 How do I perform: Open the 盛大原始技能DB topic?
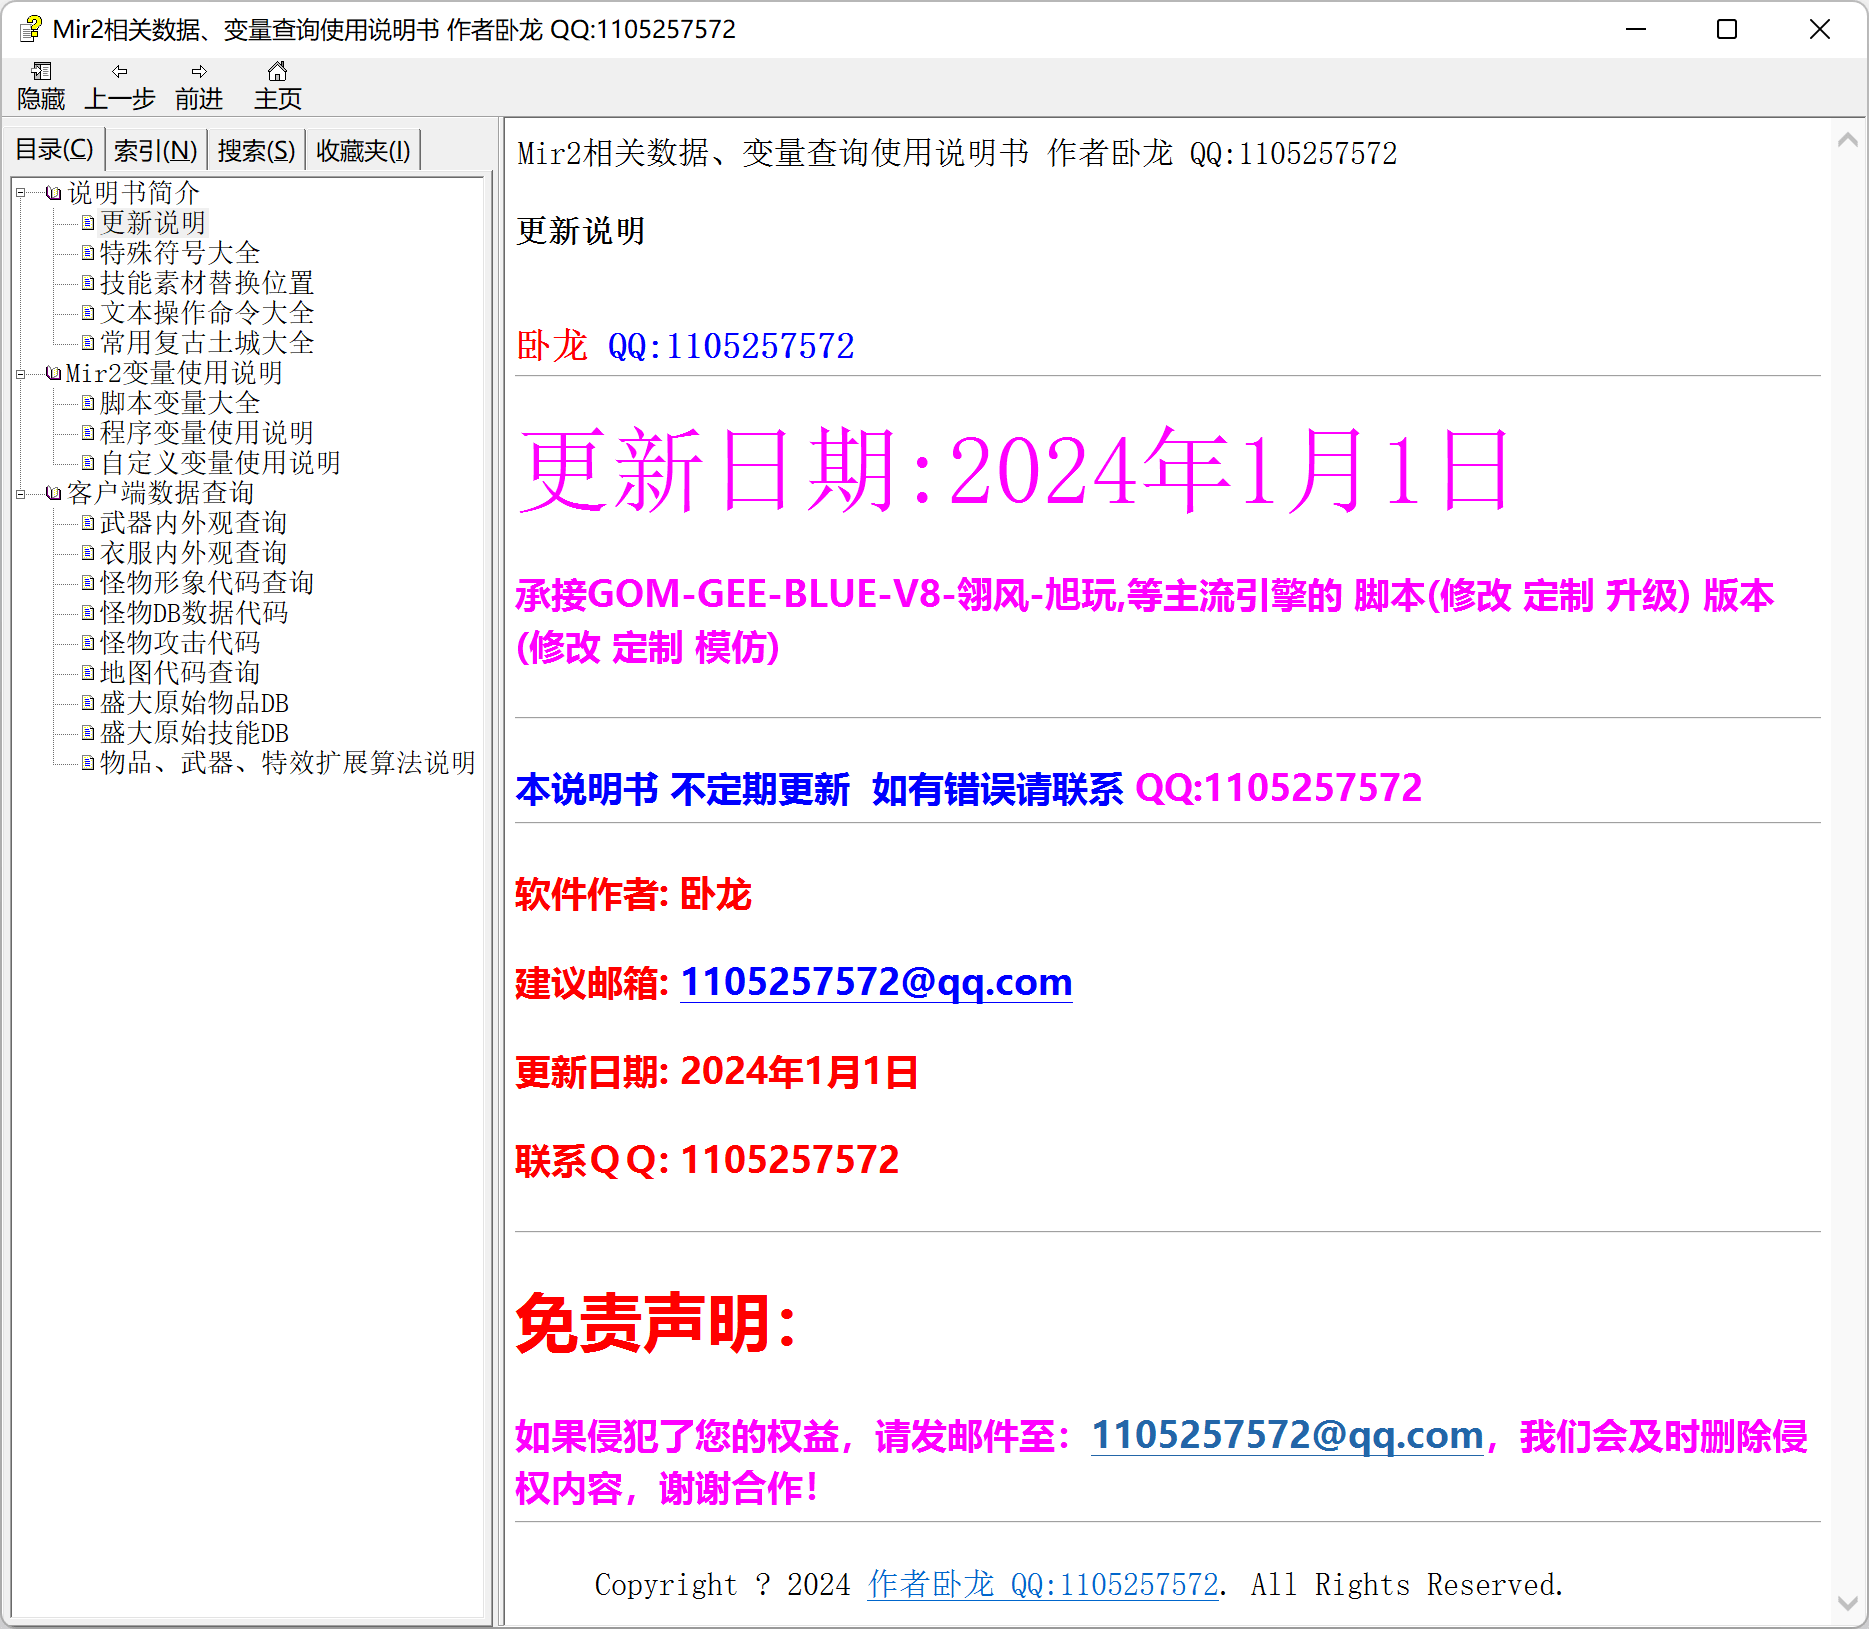pyautogui.click(x=194, y=733)
